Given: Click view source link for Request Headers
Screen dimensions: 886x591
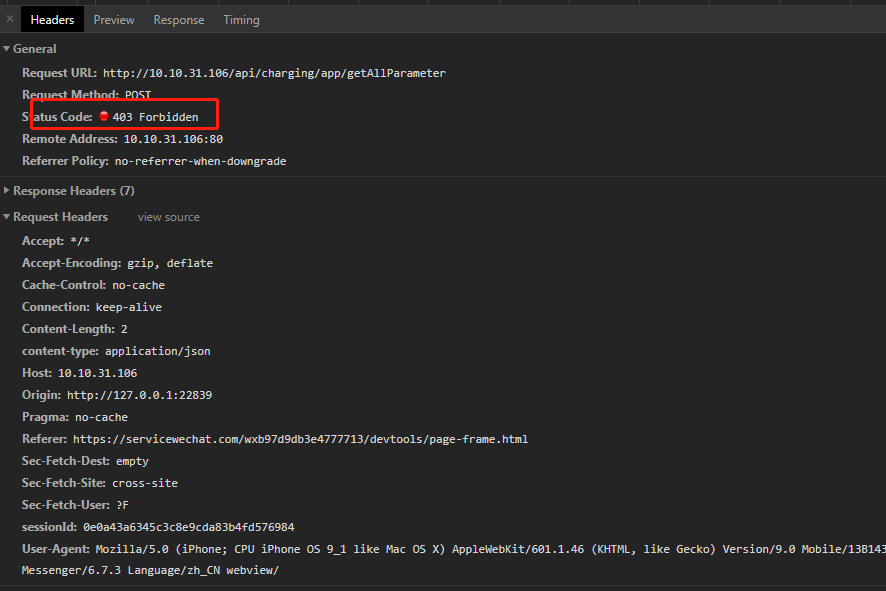Looking at the screenshot, I should point(168,217).
